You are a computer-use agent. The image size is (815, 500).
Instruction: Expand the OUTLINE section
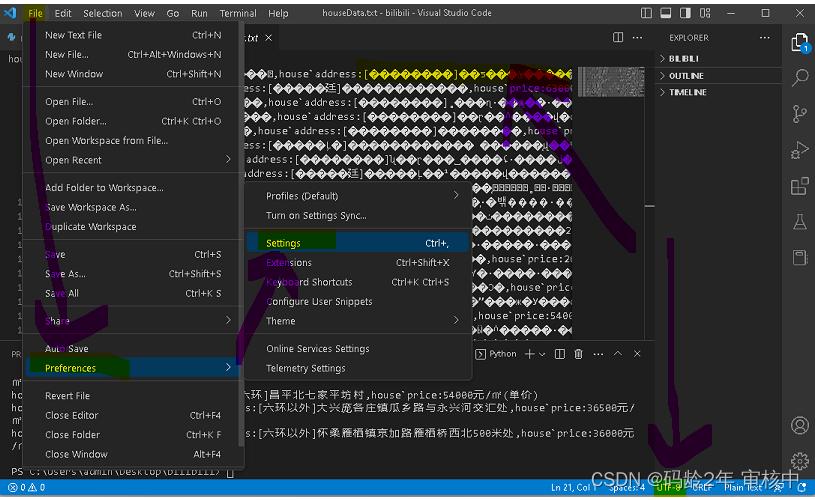718,76
